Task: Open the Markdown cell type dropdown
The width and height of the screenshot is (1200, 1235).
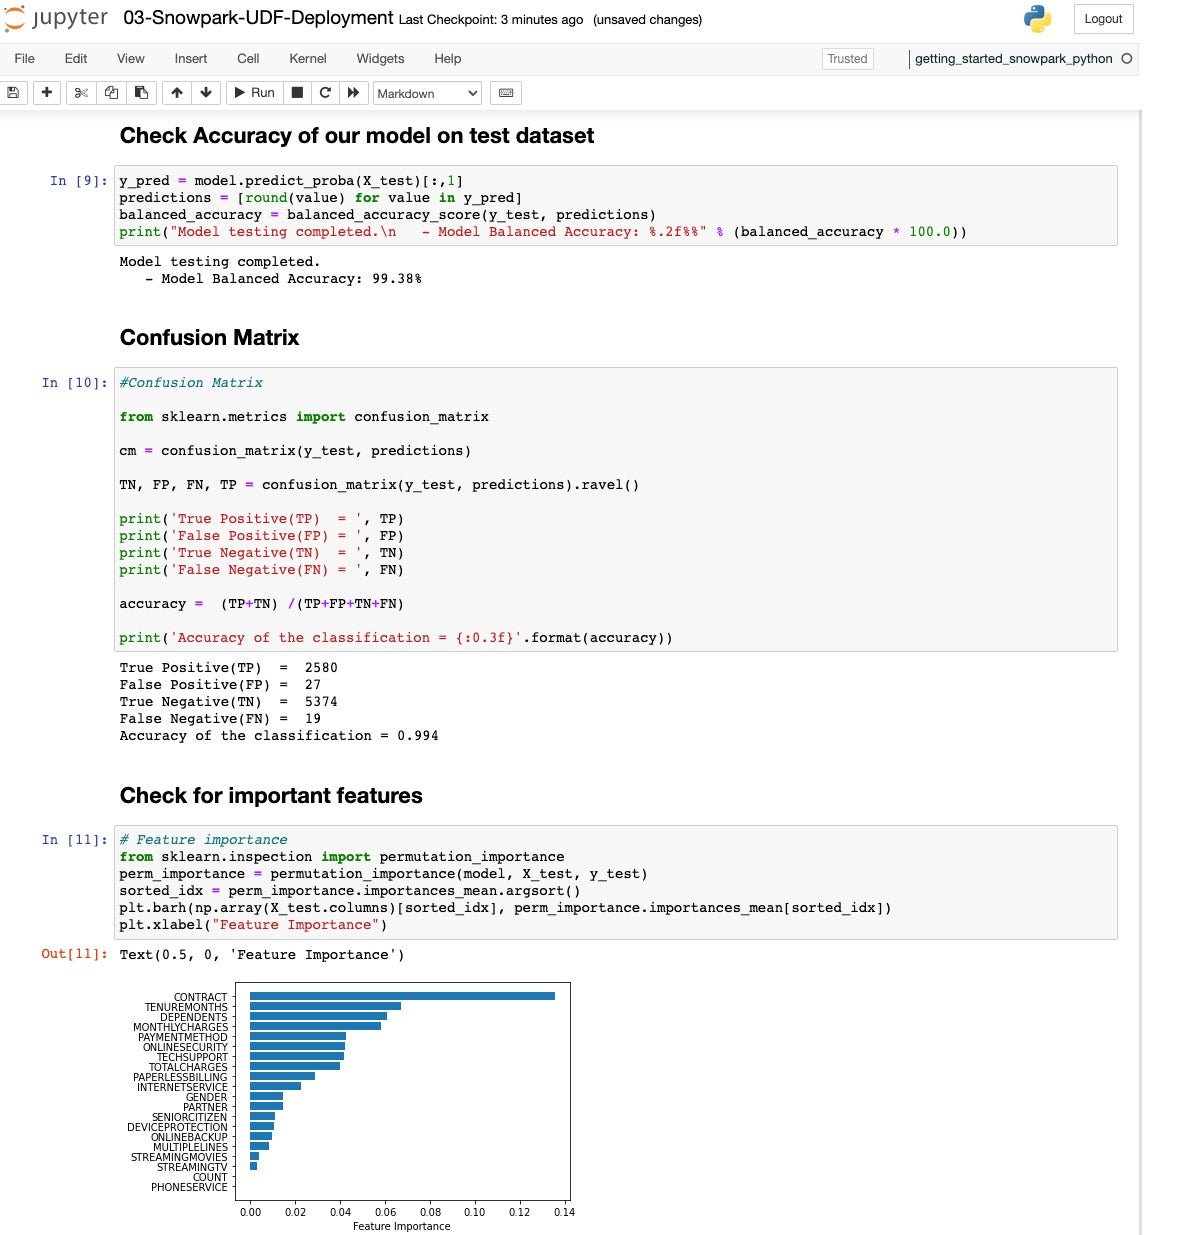Action: (x=427, y=93)
